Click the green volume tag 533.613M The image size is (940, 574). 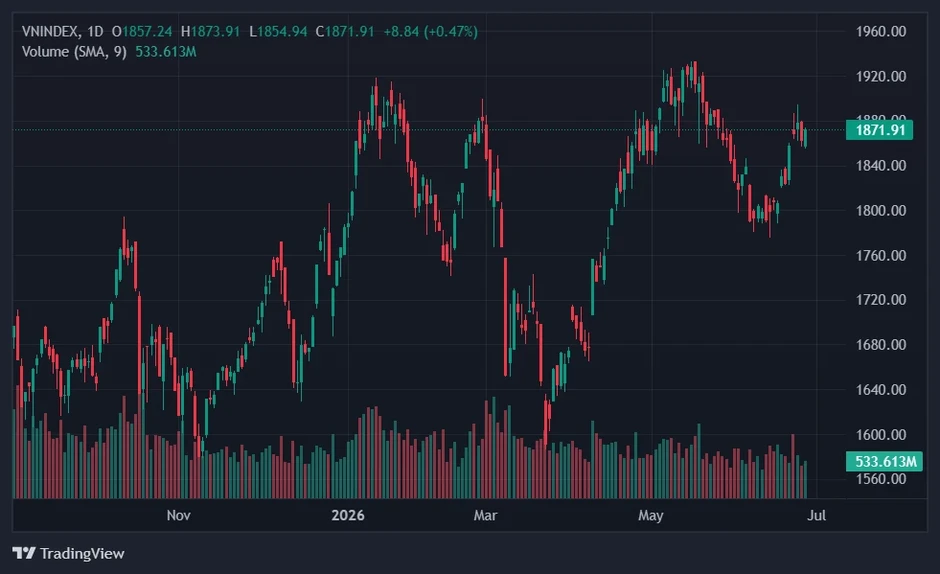(884, 461)
